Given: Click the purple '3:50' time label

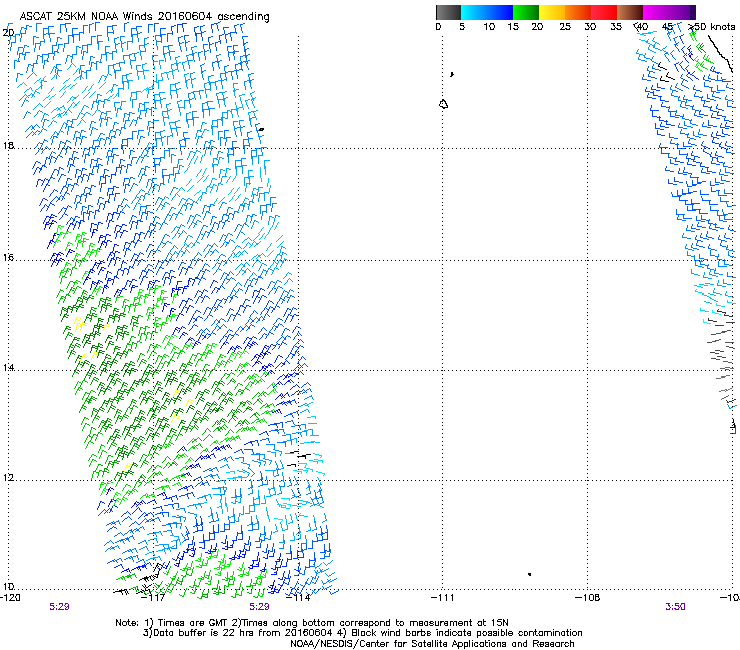Looking at the screenshot, I should tap(675, 607).
